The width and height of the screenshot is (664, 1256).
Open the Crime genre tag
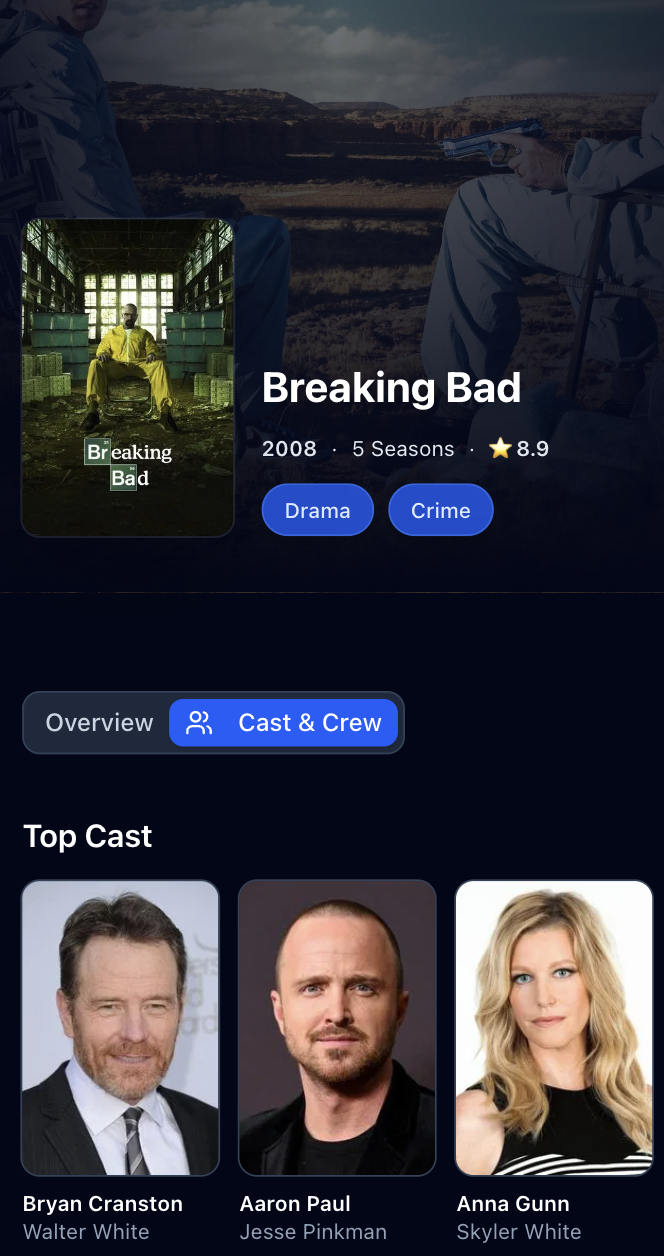[x=441, y=510]
